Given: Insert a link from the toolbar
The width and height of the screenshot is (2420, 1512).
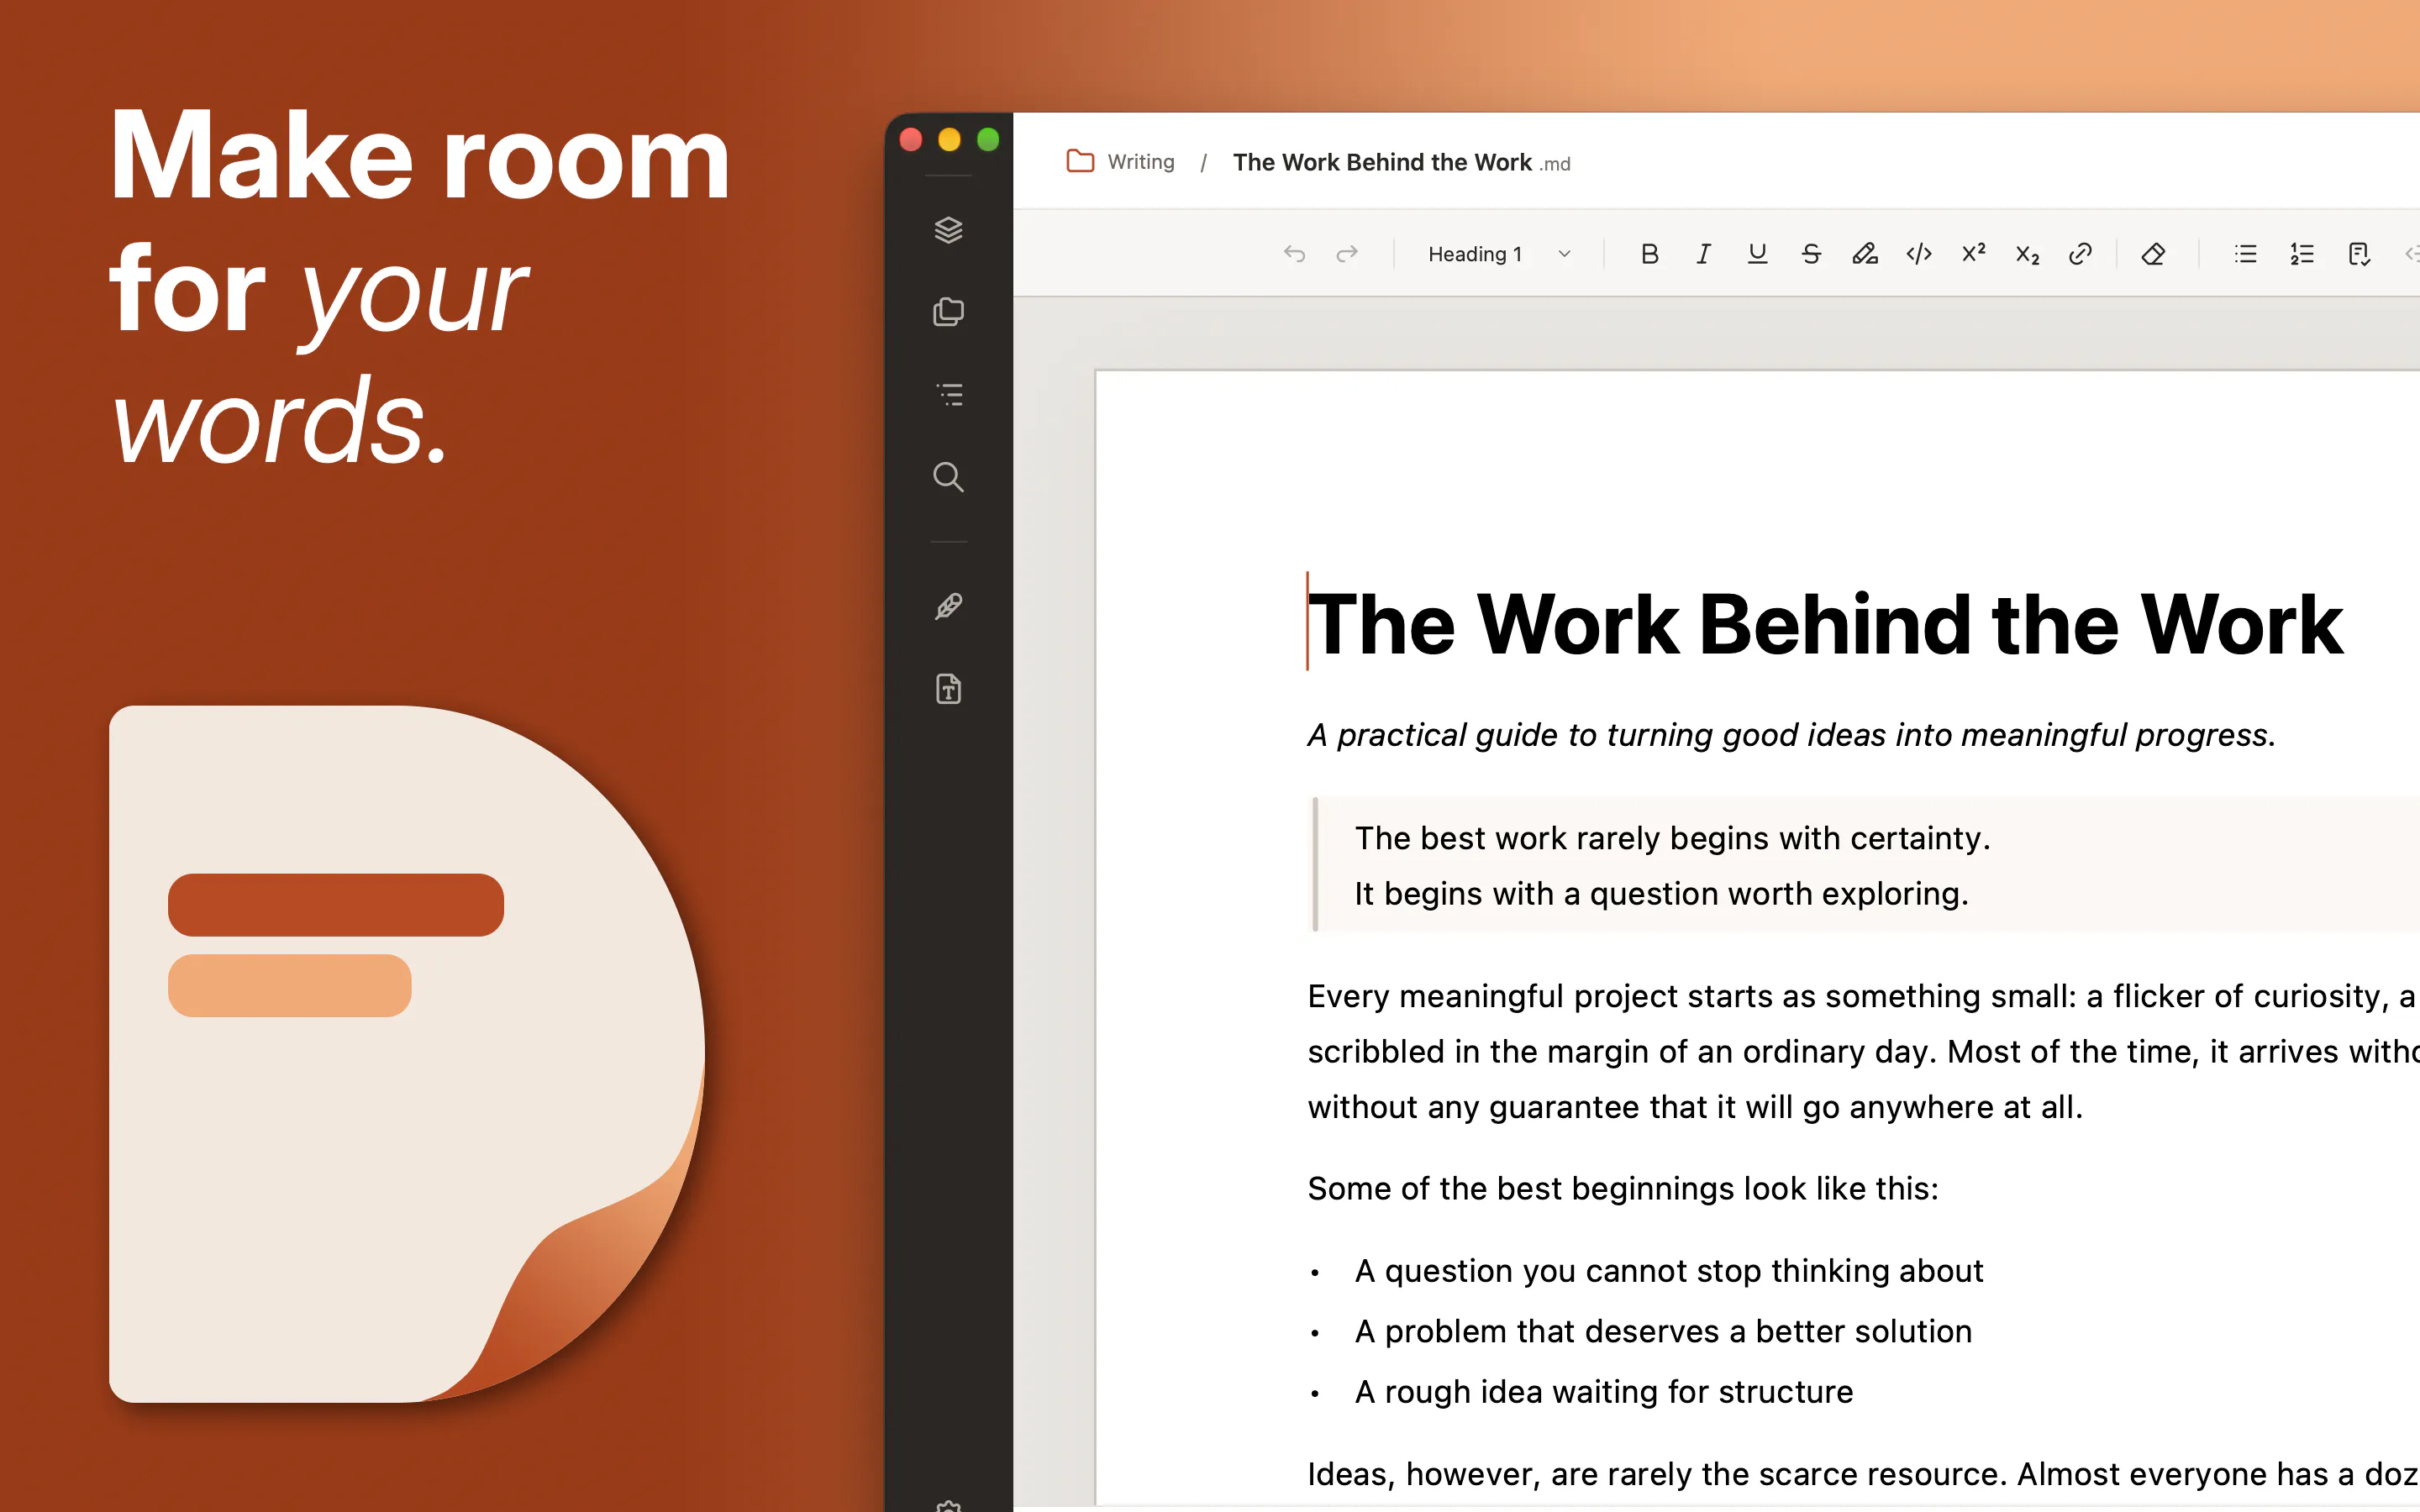Looking at the screenshot, I should (x=2080, y=254).
